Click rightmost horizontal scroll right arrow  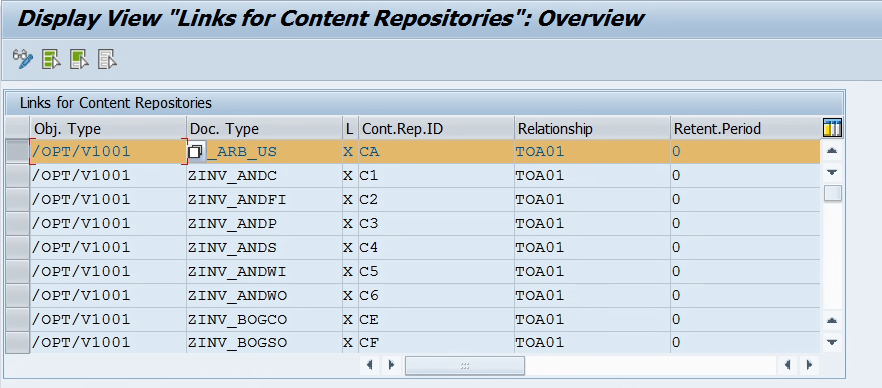(809, 365)
